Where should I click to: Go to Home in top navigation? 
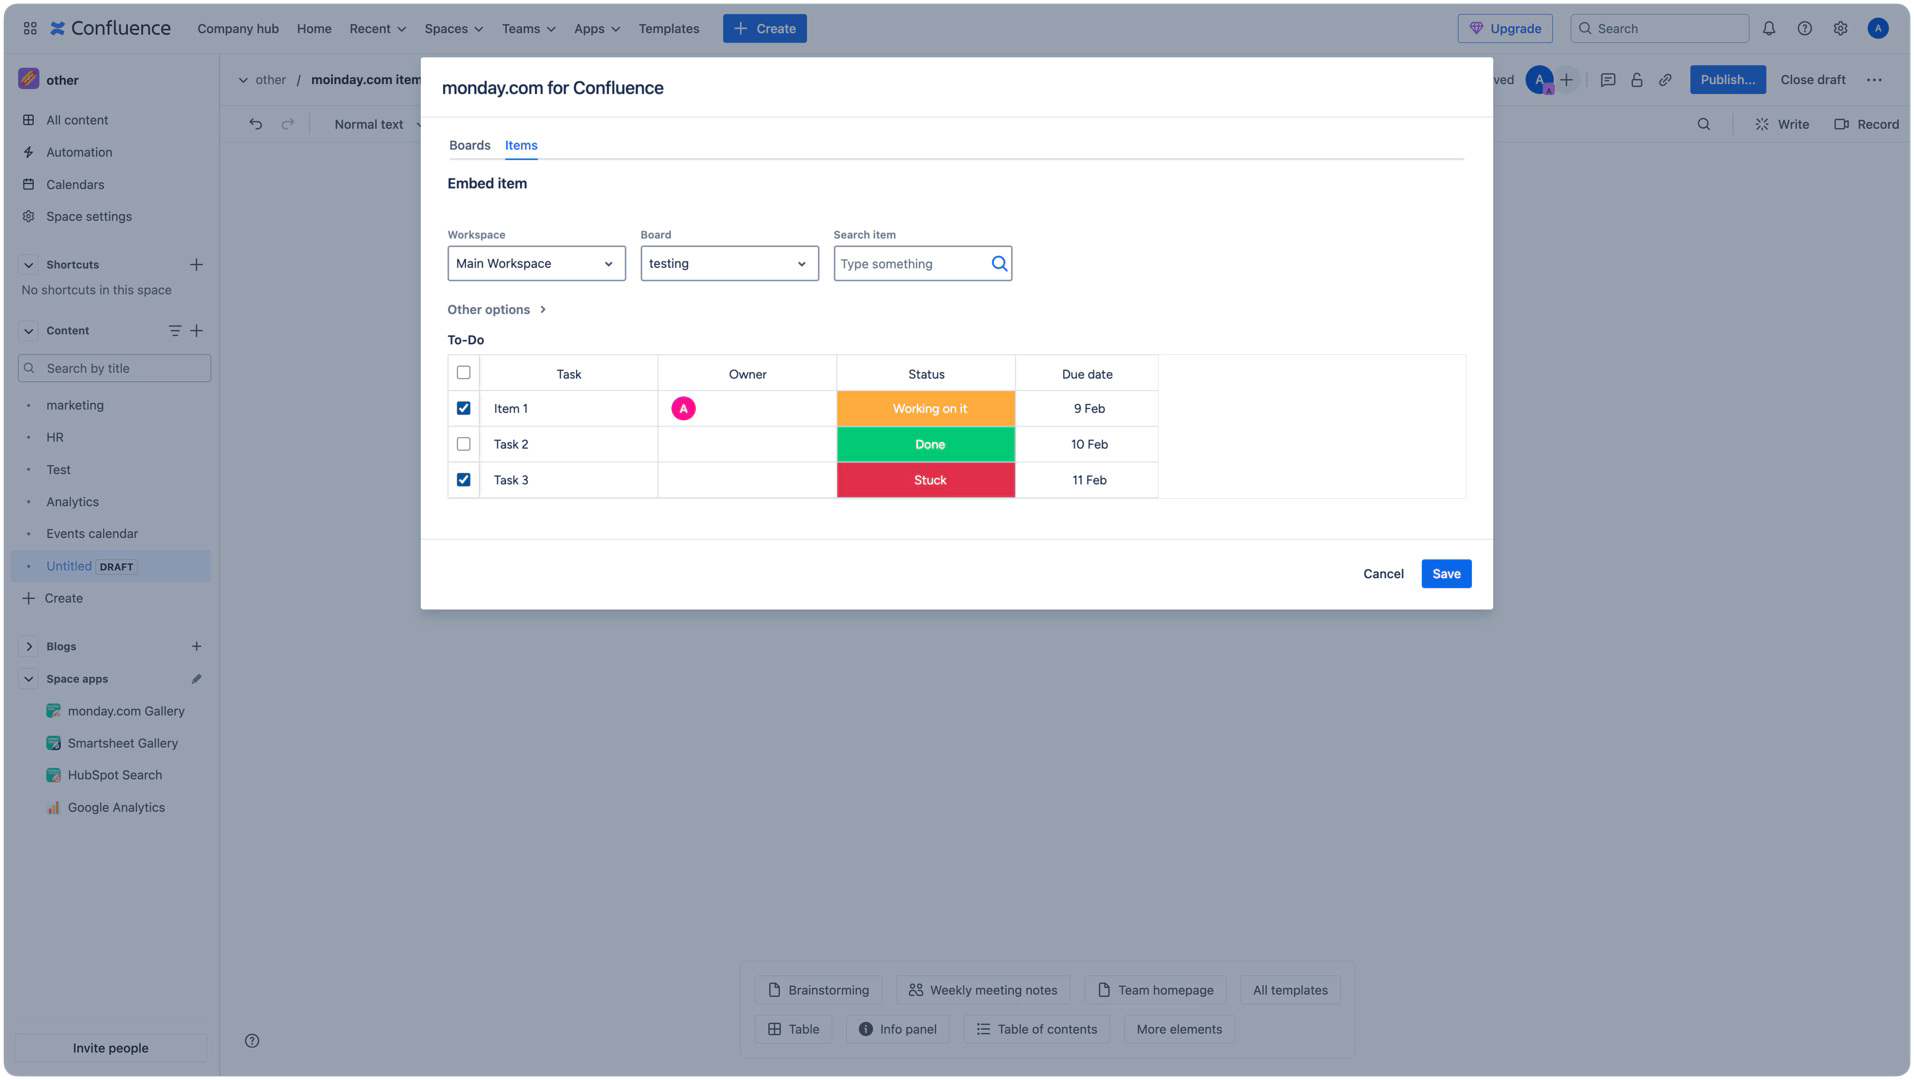click(x=314, y=28)
